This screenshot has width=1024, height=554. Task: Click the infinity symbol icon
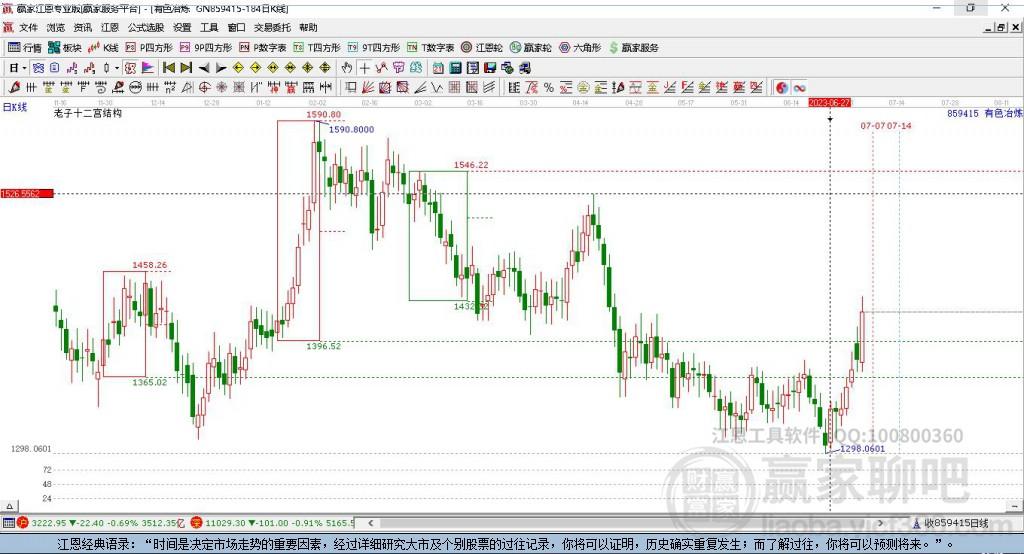800,87
